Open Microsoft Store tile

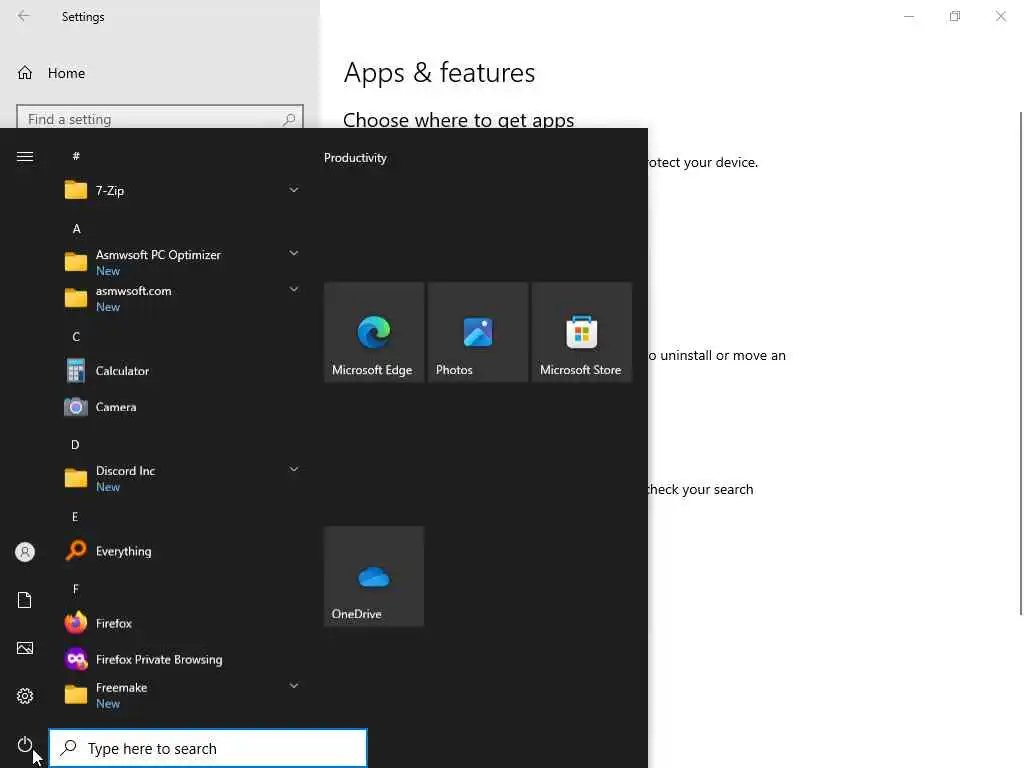tap(581, 332)
